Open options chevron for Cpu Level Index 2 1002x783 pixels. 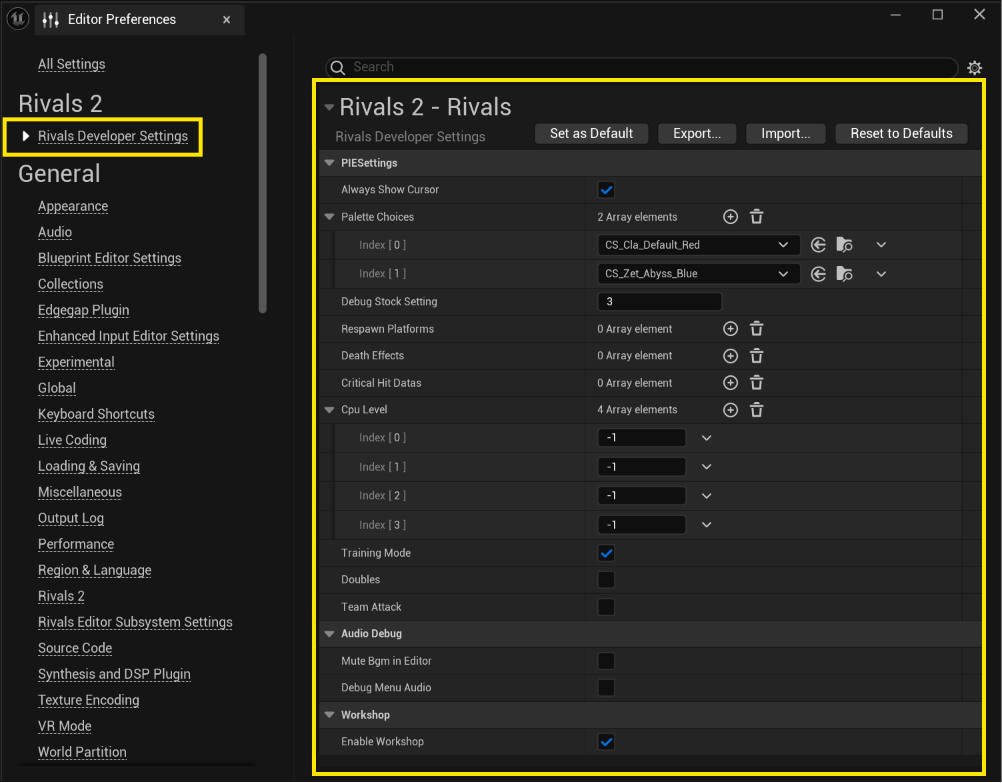click(x=706, y=496)
